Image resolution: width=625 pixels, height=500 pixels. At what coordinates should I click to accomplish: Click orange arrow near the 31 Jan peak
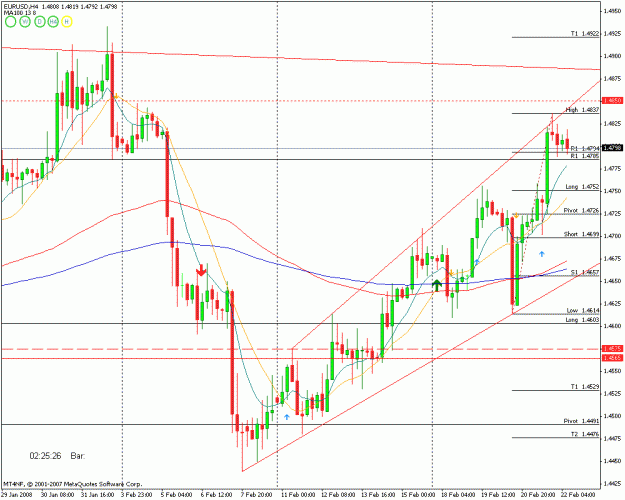[x=116, y=96]
